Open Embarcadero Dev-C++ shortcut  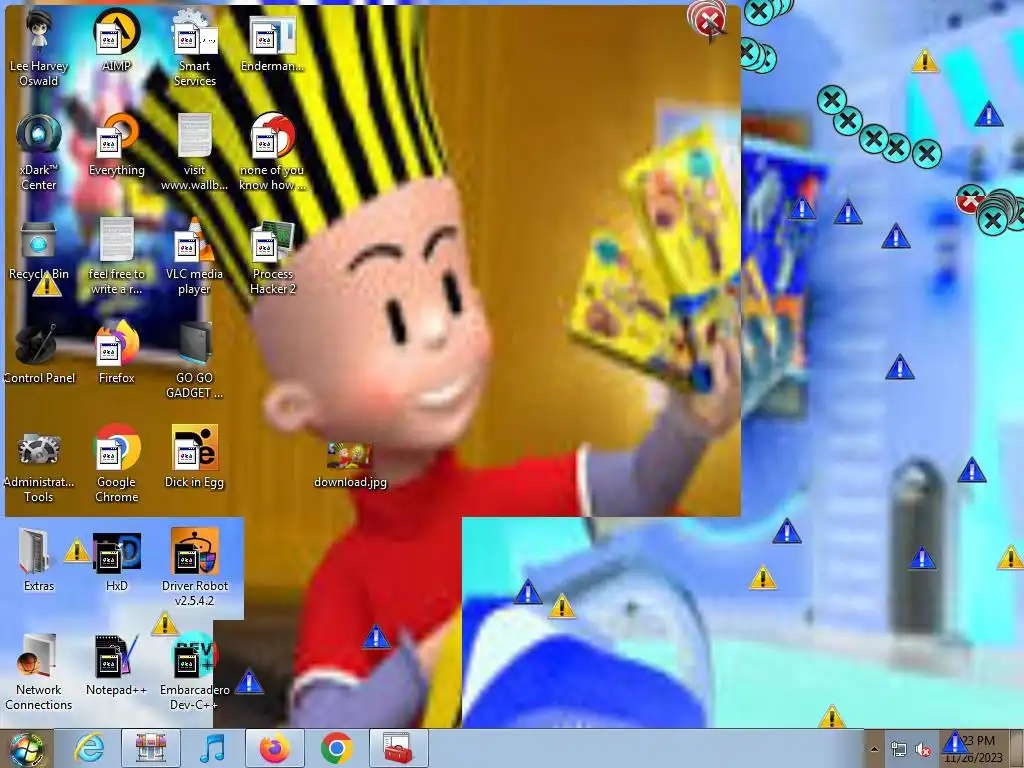194,671
